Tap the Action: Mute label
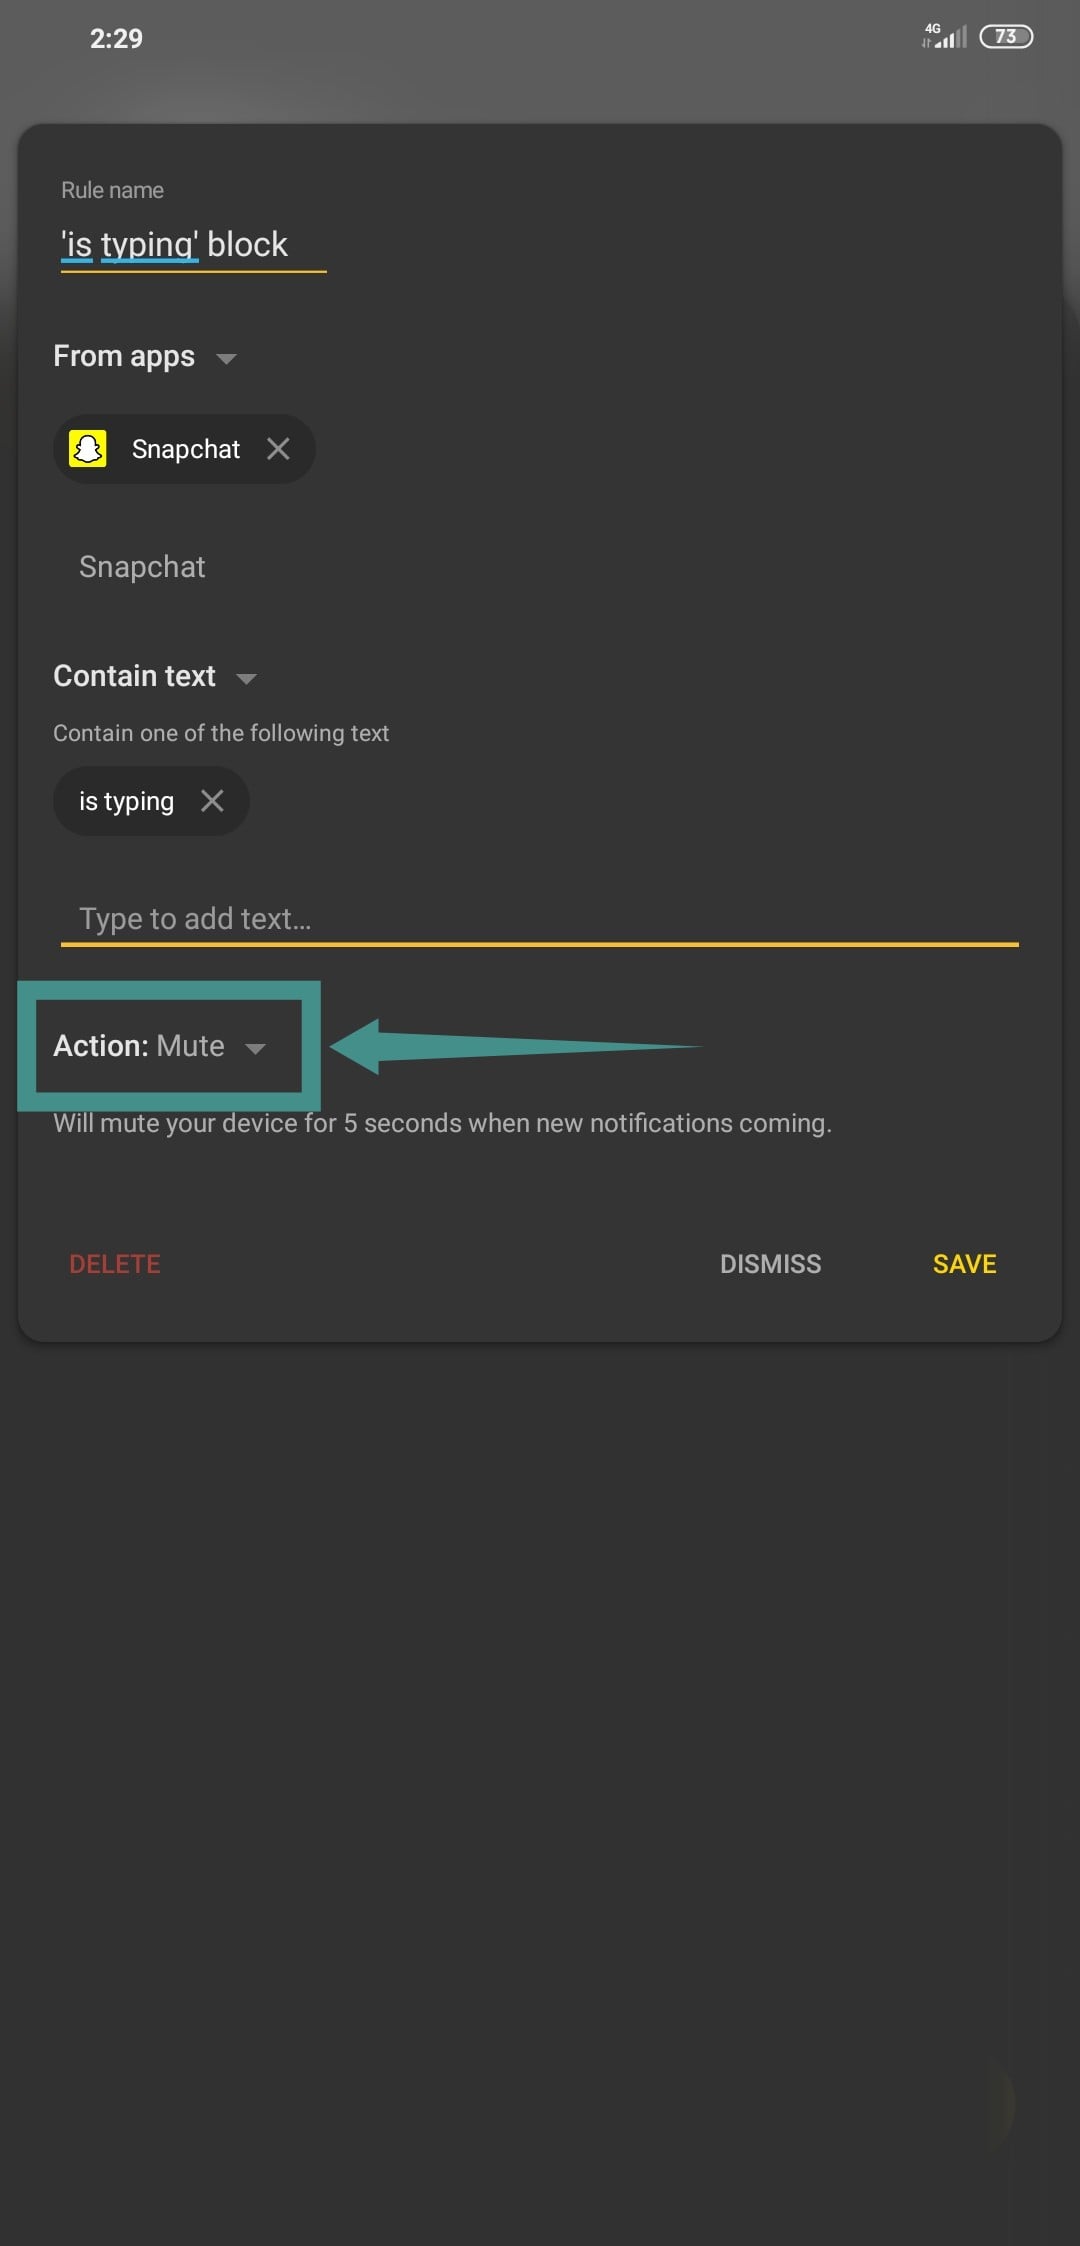The height and width of the screenshot is (2246, 1080). pyautogui.click(x=138, y=1046)
